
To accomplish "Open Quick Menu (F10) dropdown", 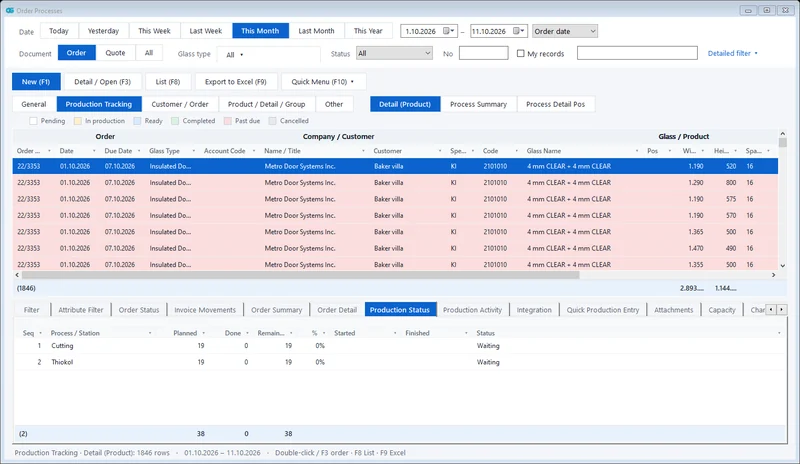I will 322,82.
